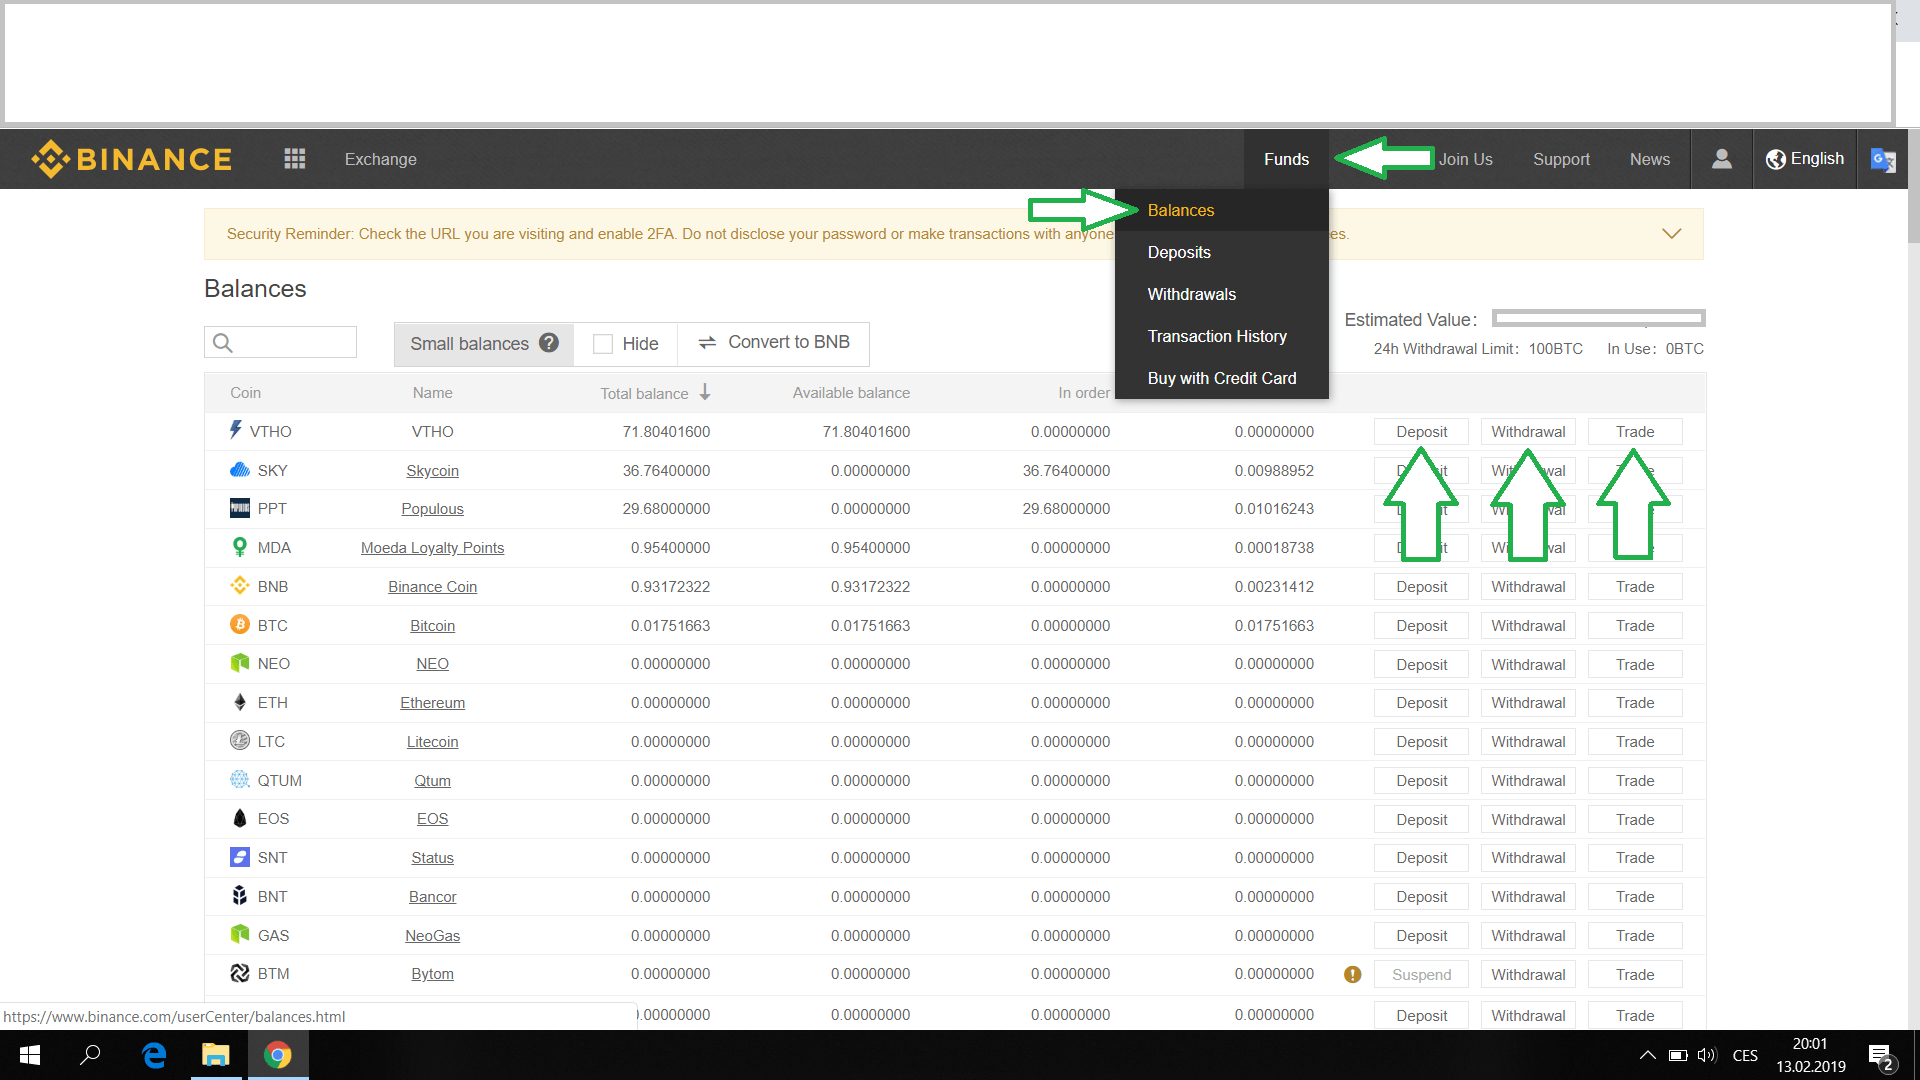Click the VTHO coin icon
Viewport: 1920px width, 1080px height.
236,430
